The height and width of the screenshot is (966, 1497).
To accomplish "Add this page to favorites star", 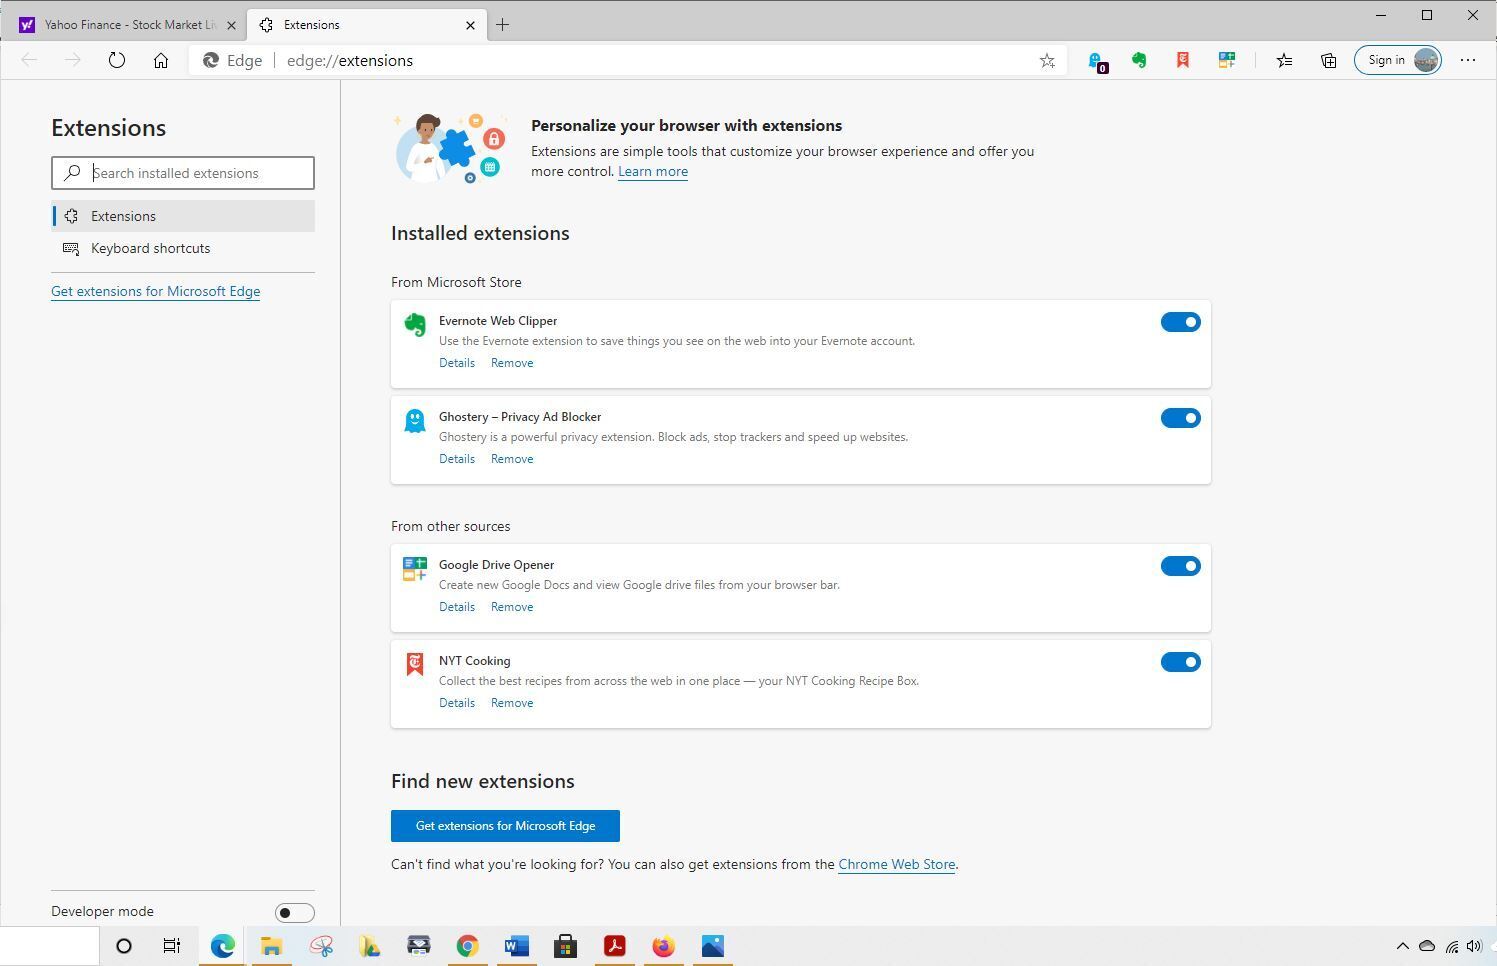I will (x=1047, y=61).
